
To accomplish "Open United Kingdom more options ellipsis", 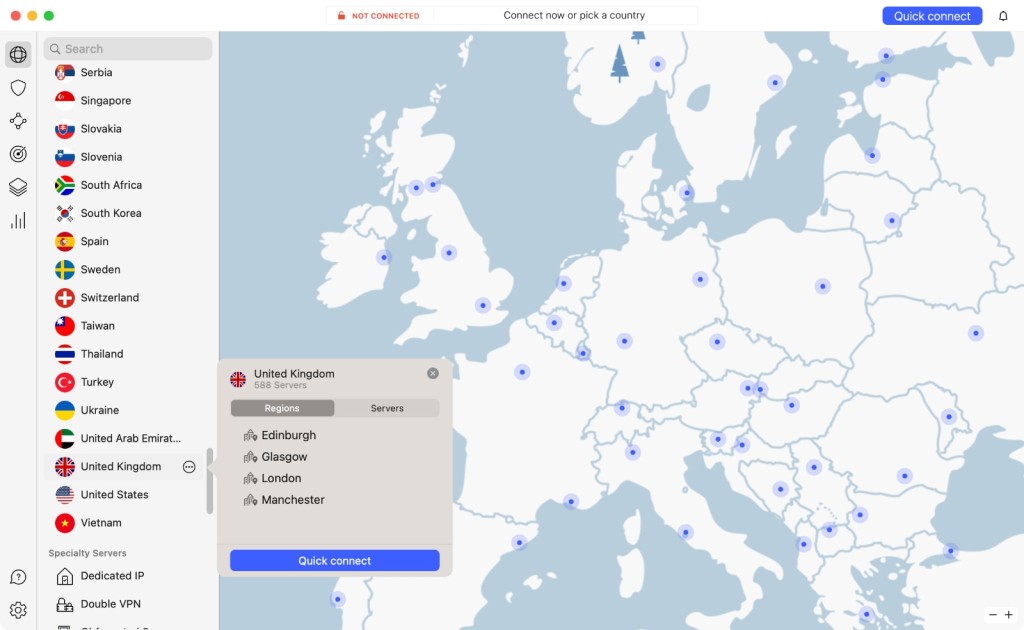I will click(x=189, y=467).
